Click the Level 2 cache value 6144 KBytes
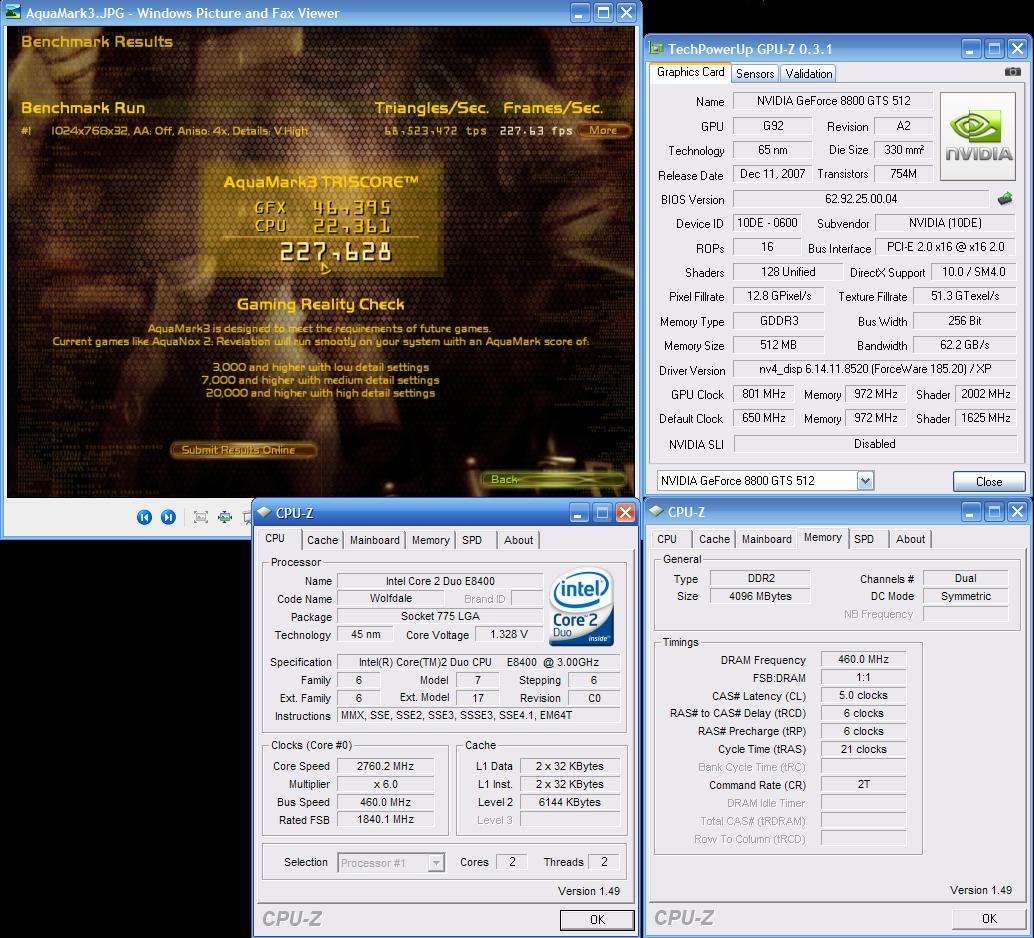This screenshot has width=1034, height=938. coord(570,802)
